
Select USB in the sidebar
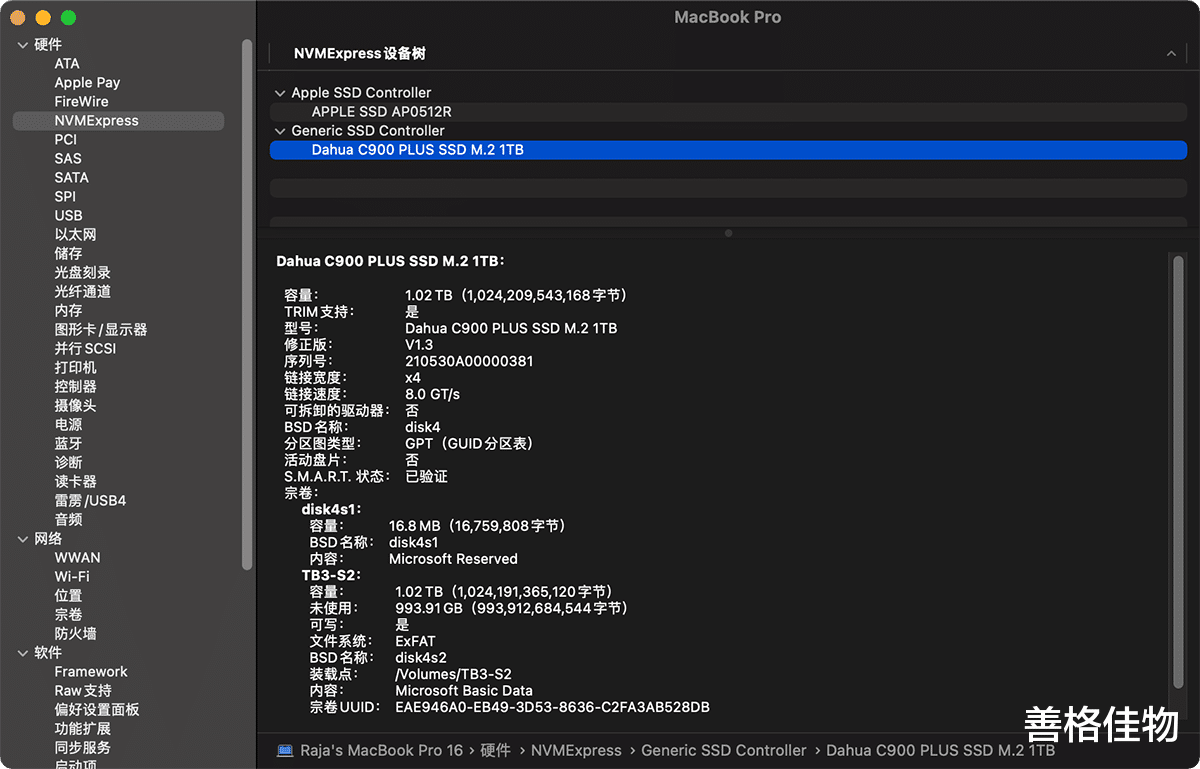68,215
